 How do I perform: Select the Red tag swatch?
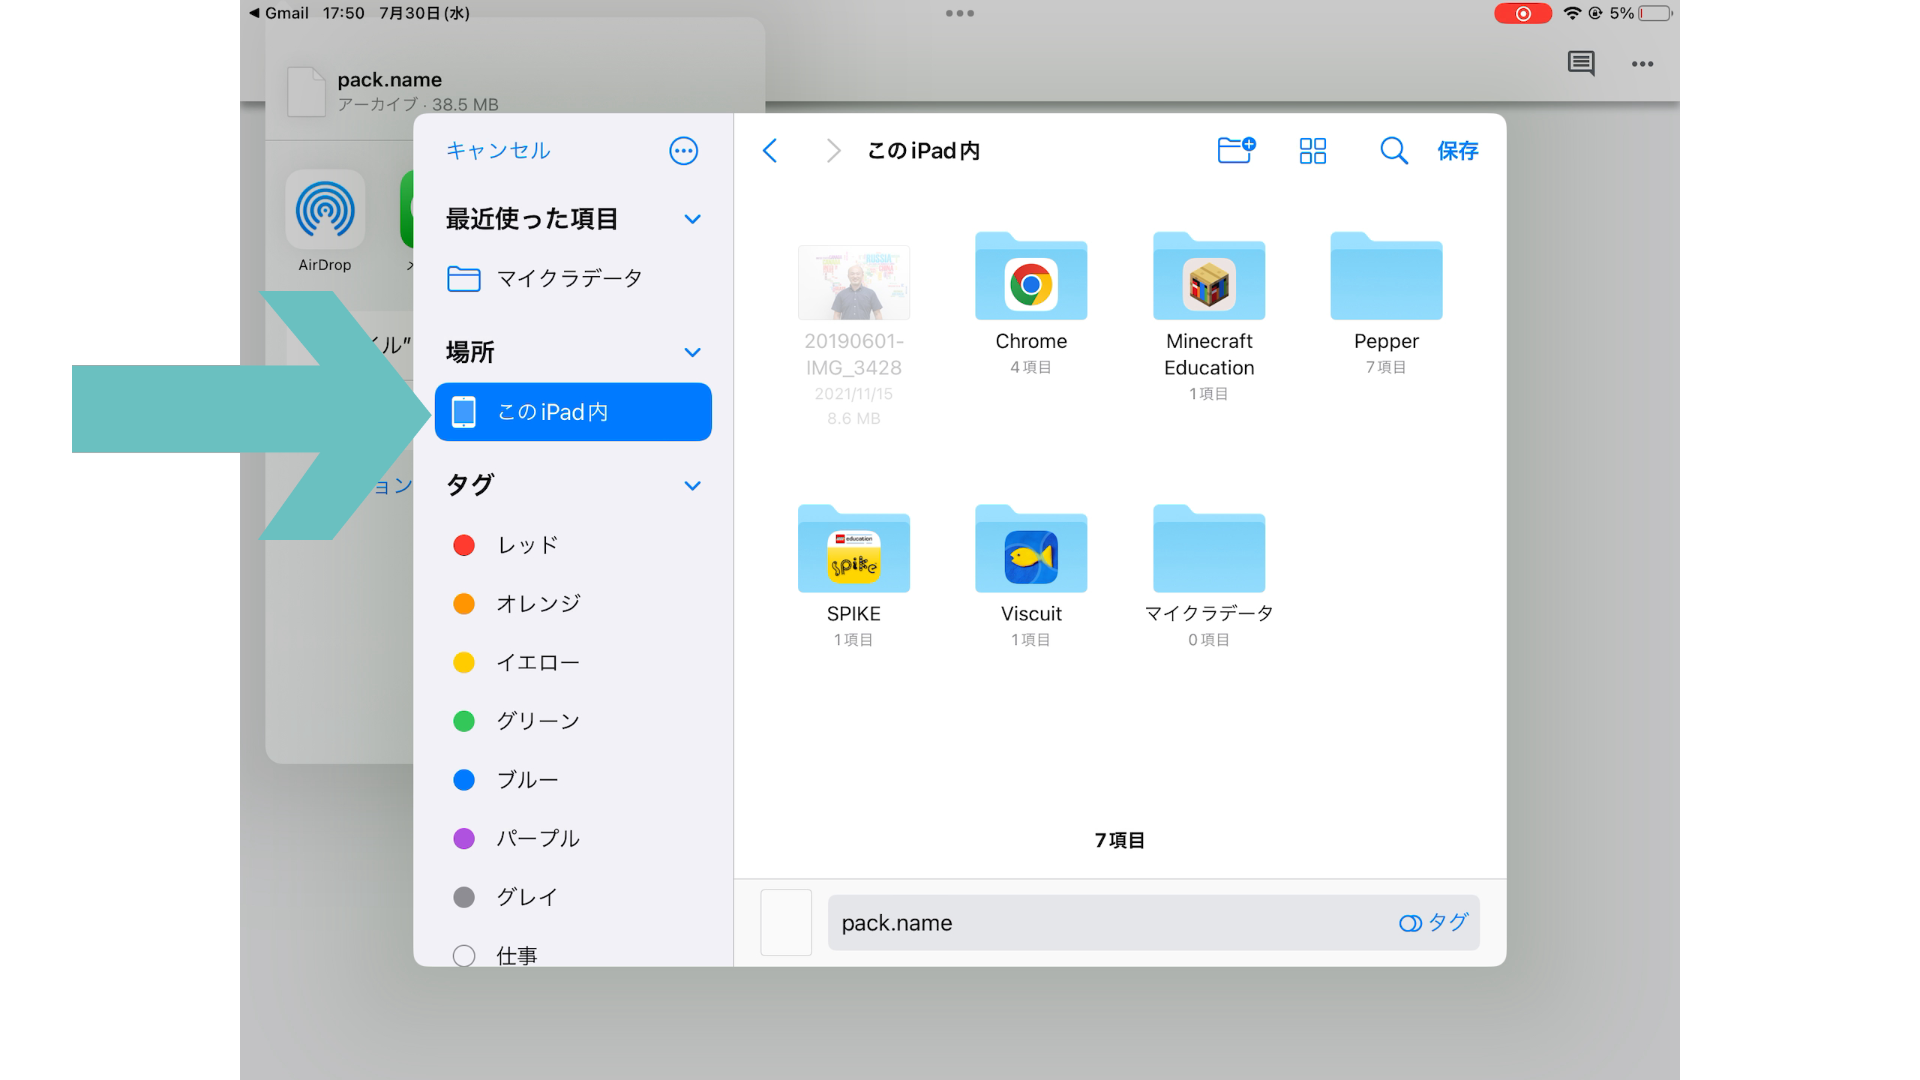(464, 545)
